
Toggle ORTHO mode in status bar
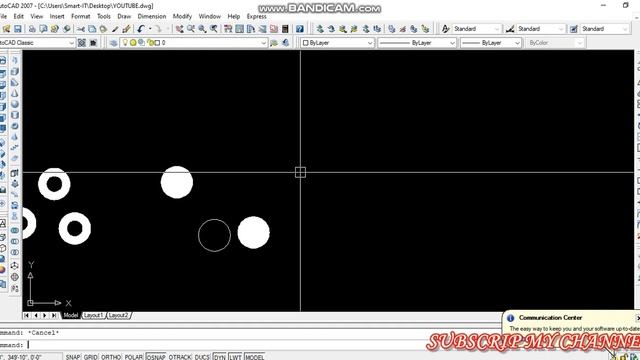[111, 357]
